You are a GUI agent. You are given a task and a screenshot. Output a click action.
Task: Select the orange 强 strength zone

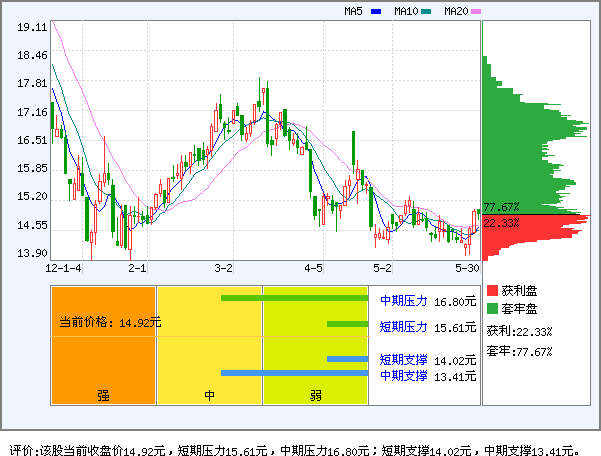(103, 345)
